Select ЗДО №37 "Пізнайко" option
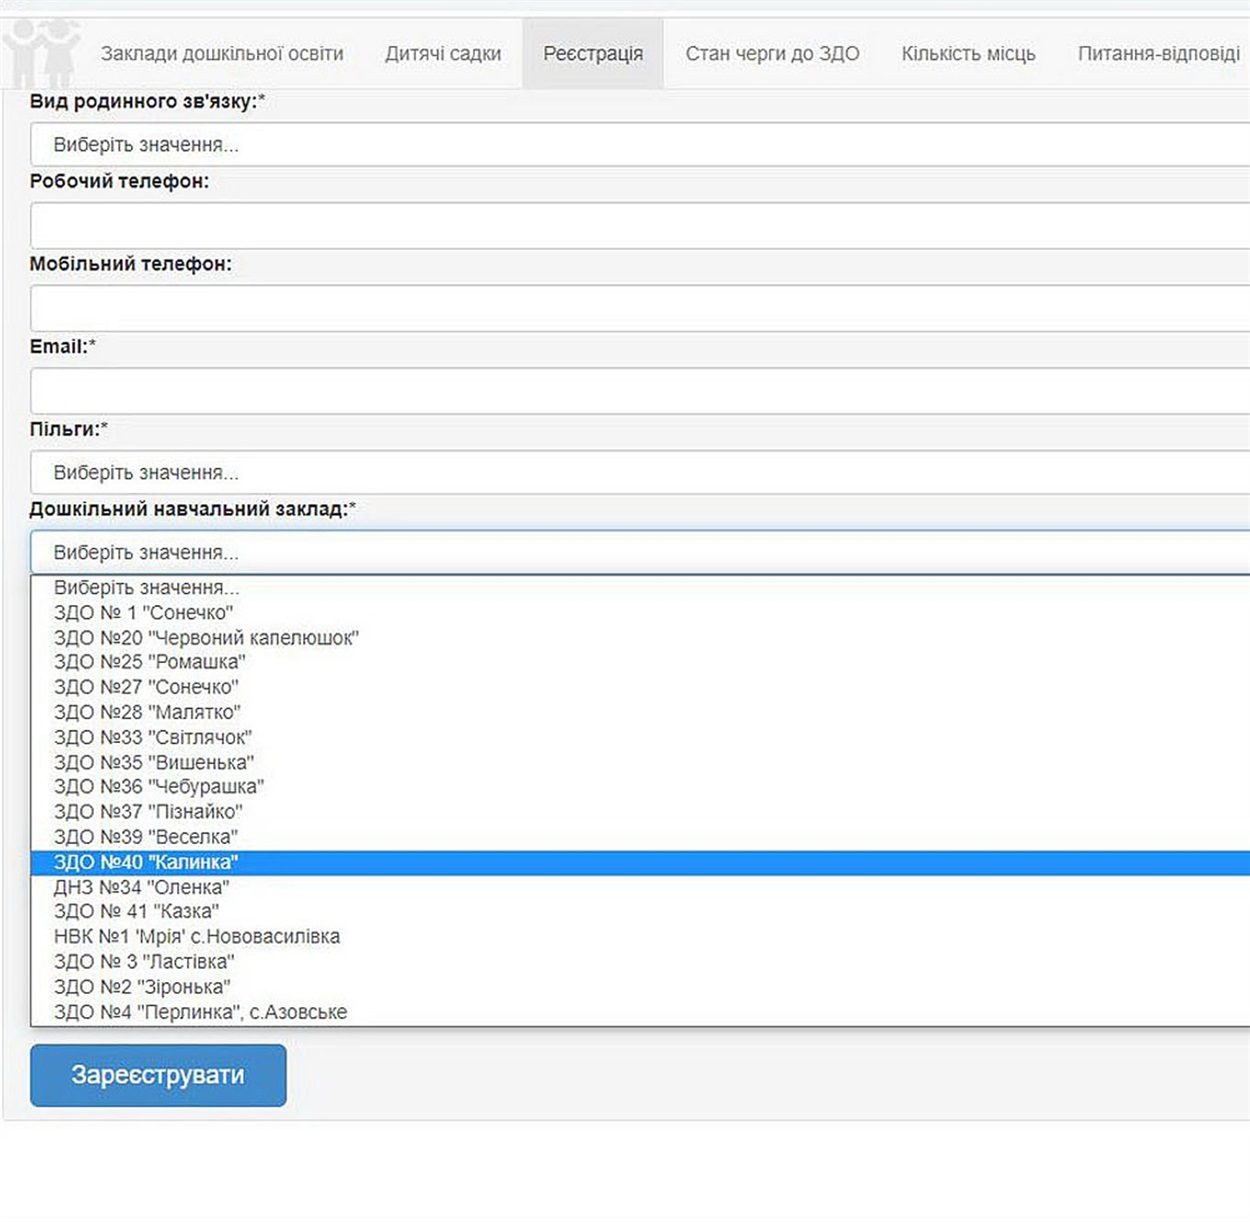 pos(640,812)
